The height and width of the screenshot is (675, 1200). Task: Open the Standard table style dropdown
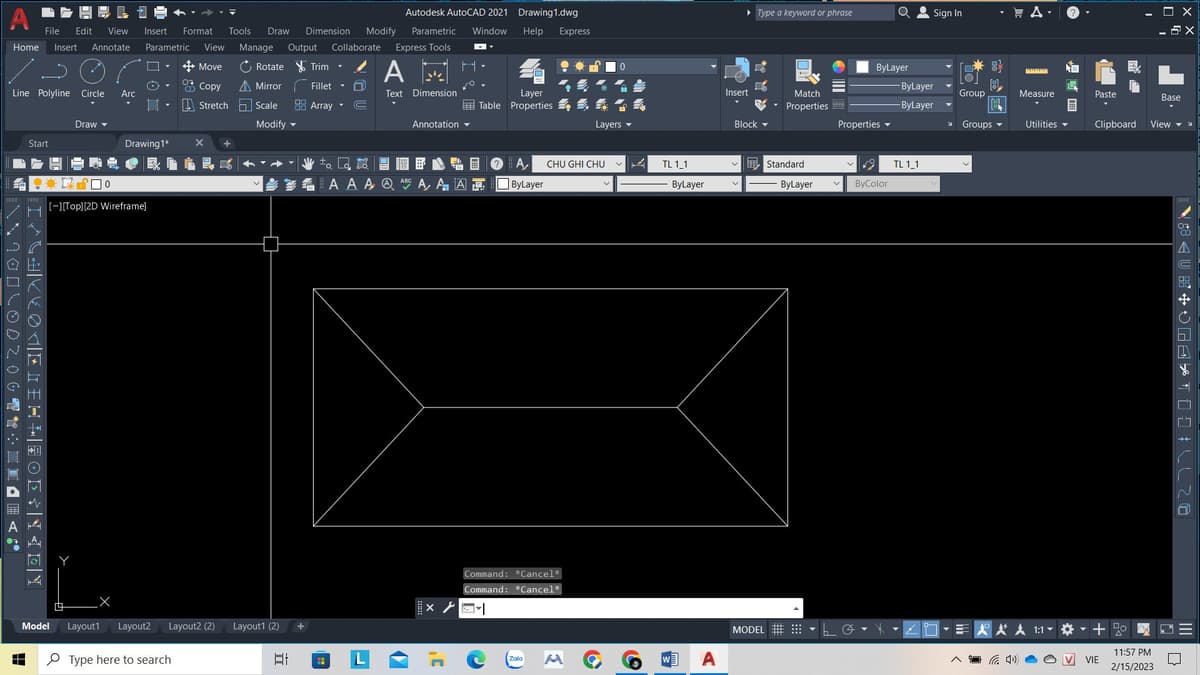pos(810,164)
